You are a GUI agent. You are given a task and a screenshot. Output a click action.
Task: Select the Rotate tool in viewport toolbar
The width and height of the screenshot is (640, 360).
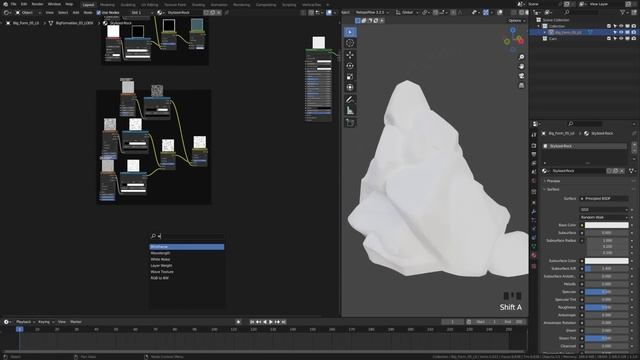350,66
